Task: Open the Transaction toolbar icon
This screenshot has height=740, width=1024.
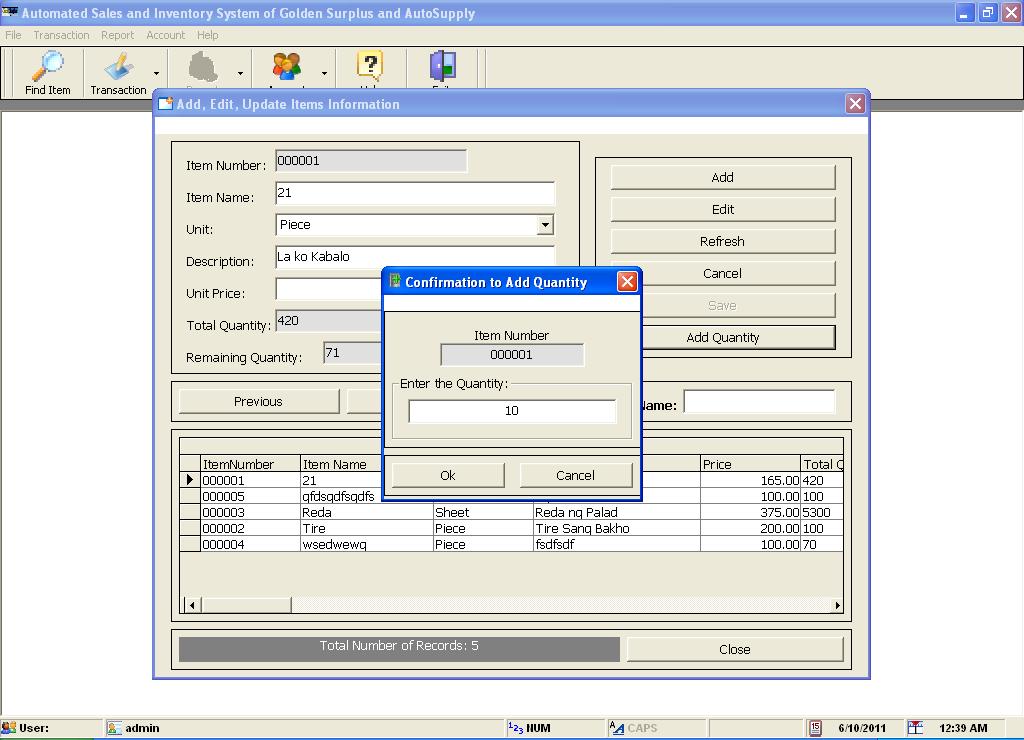Action: click(x=117, y=62)
